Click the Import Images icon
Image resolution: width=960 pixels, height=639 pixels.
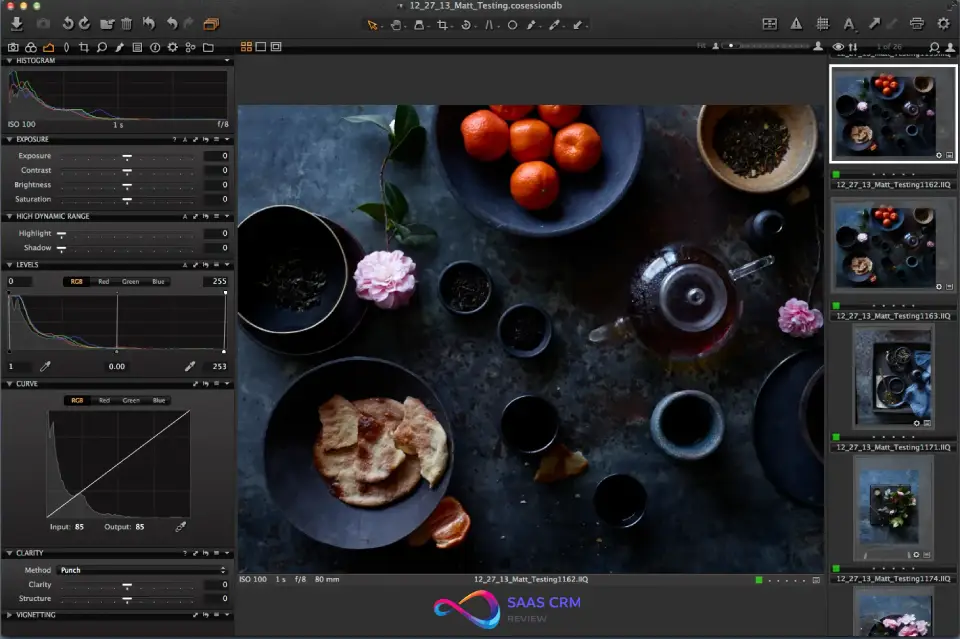tap(19, 22)
